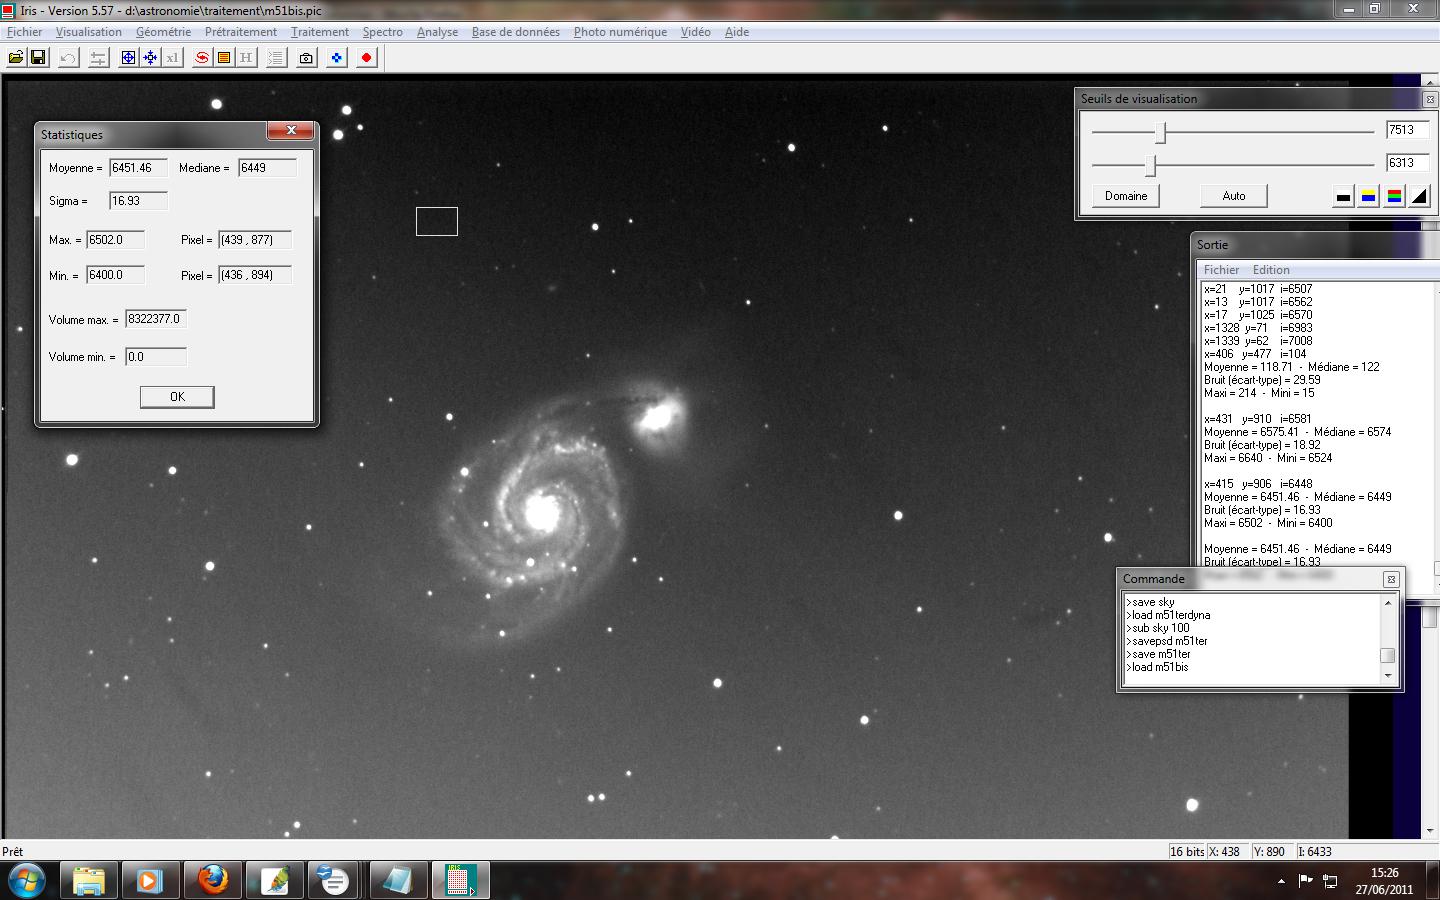
Task: Click the orange striped square toolbar icon
Action: [224, 58]
